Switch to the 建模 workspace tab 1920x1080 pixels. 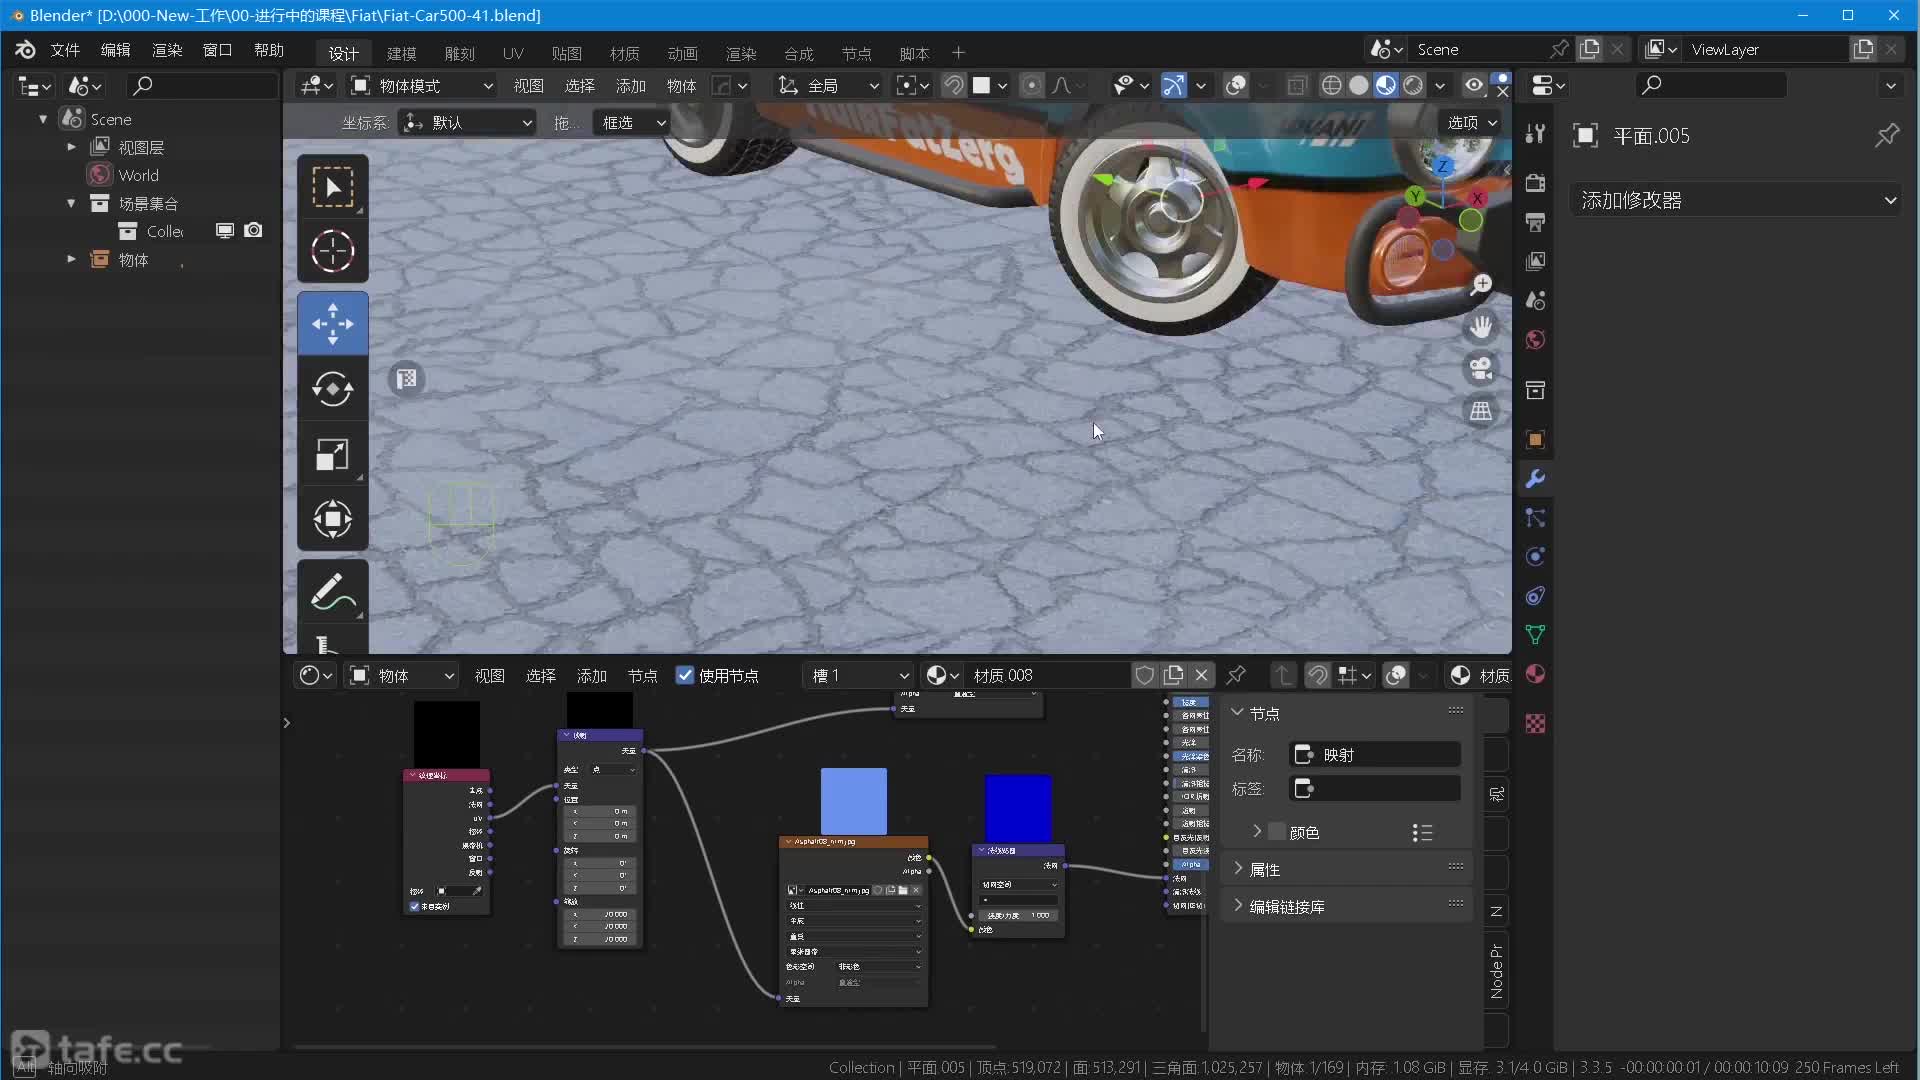[401, 53]
